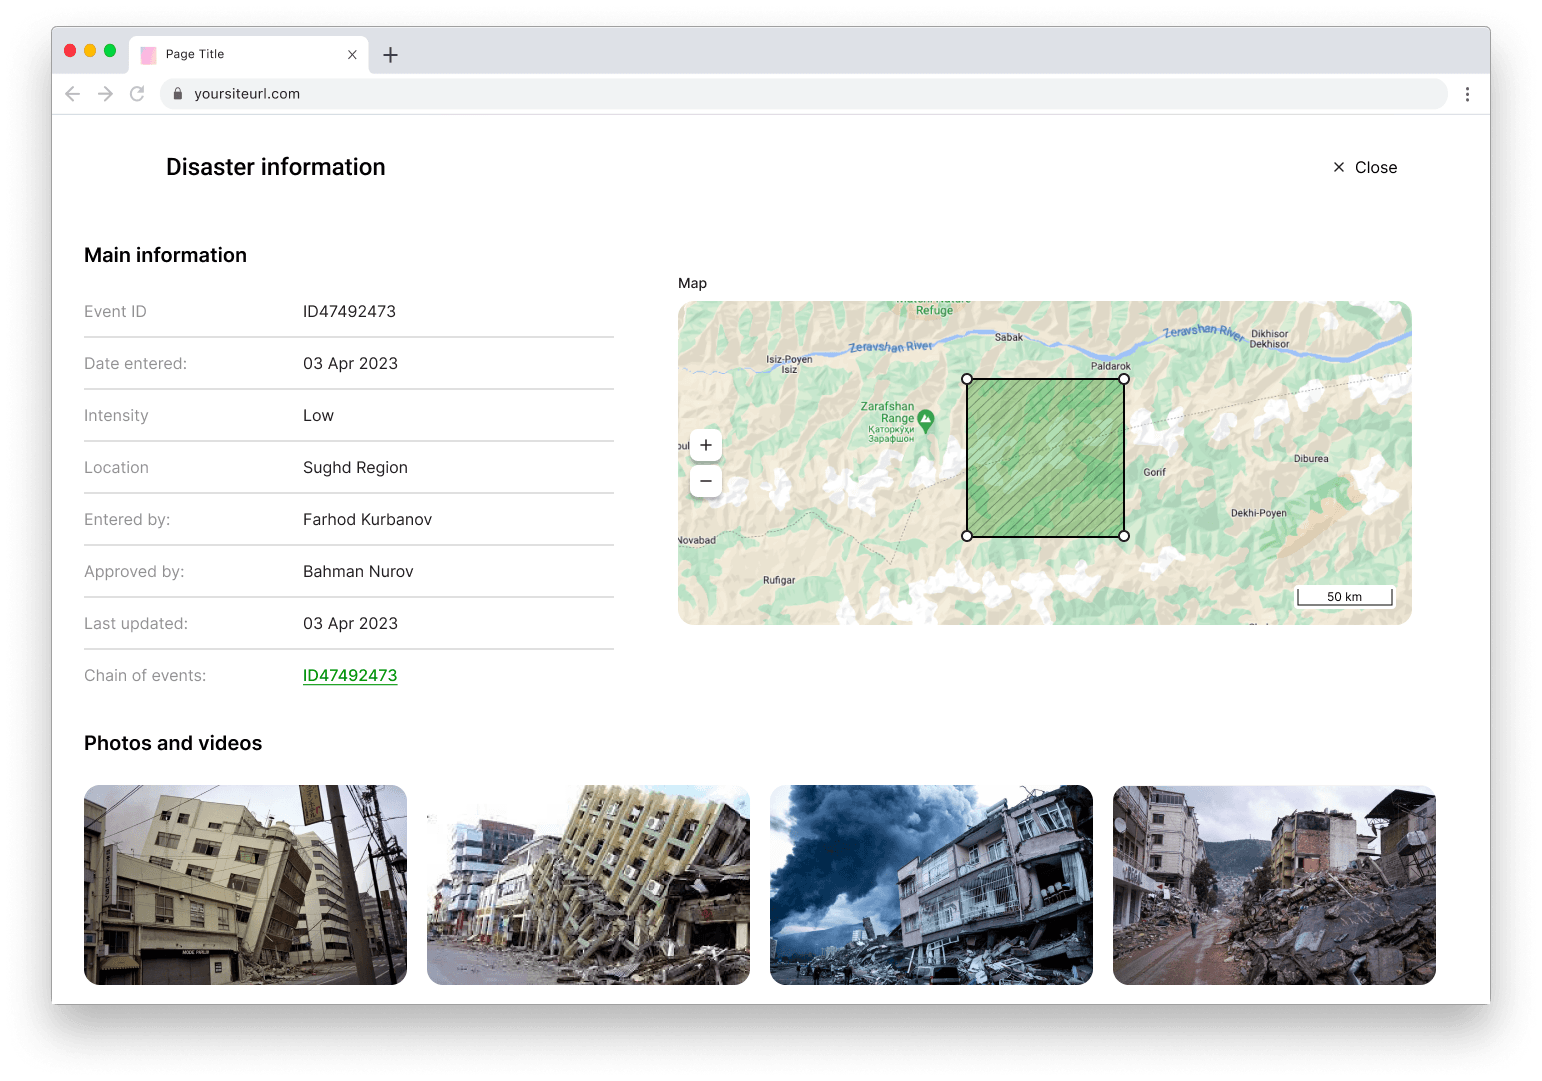The height and width of the screenshot is (1081, 1542).
Task: Click the Isiz-Poyen label on the map
Action: 789,364
